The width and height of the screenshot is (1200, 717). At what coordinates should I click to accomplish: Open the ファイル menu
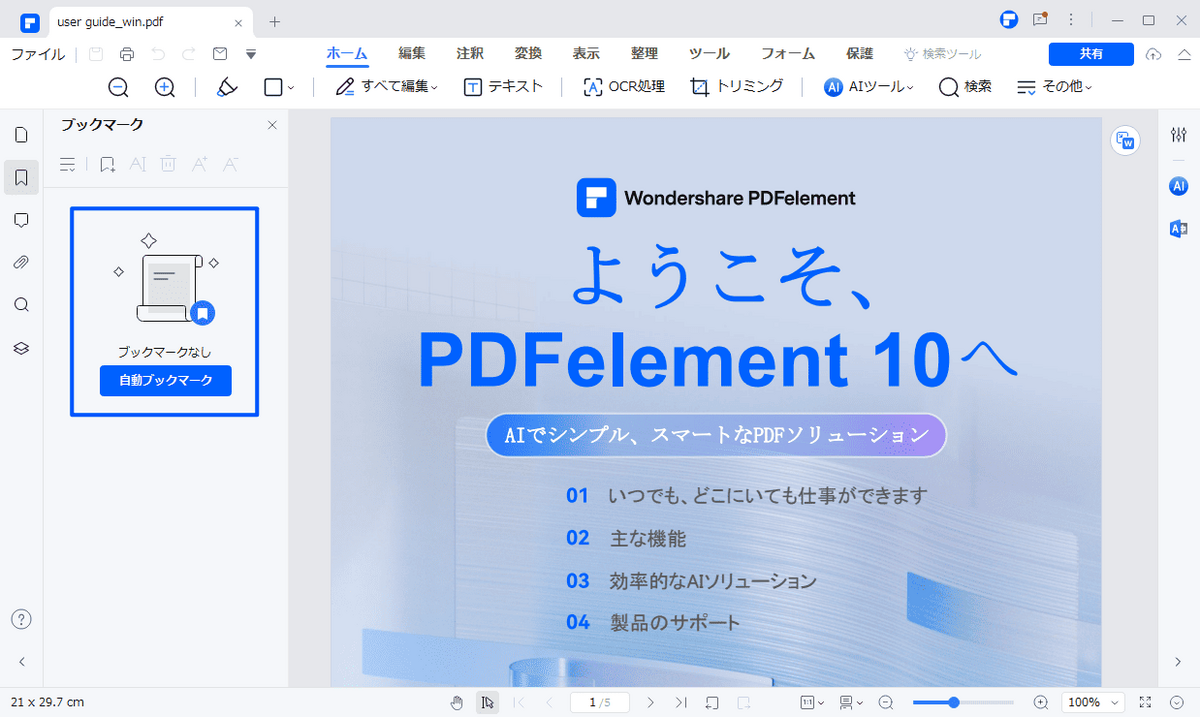[37, 54]
